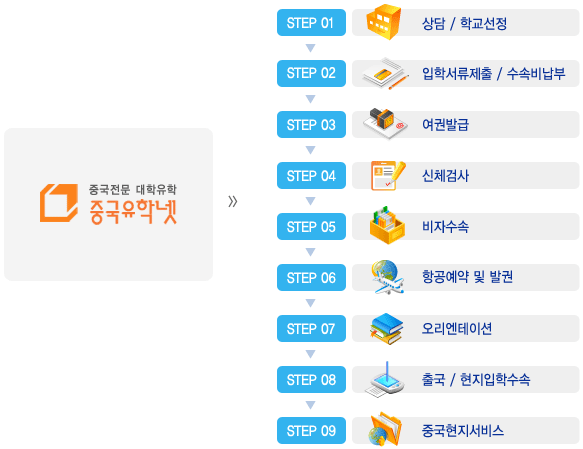
Task: Open the medical checkup form icon
Action: click(388, 175)
